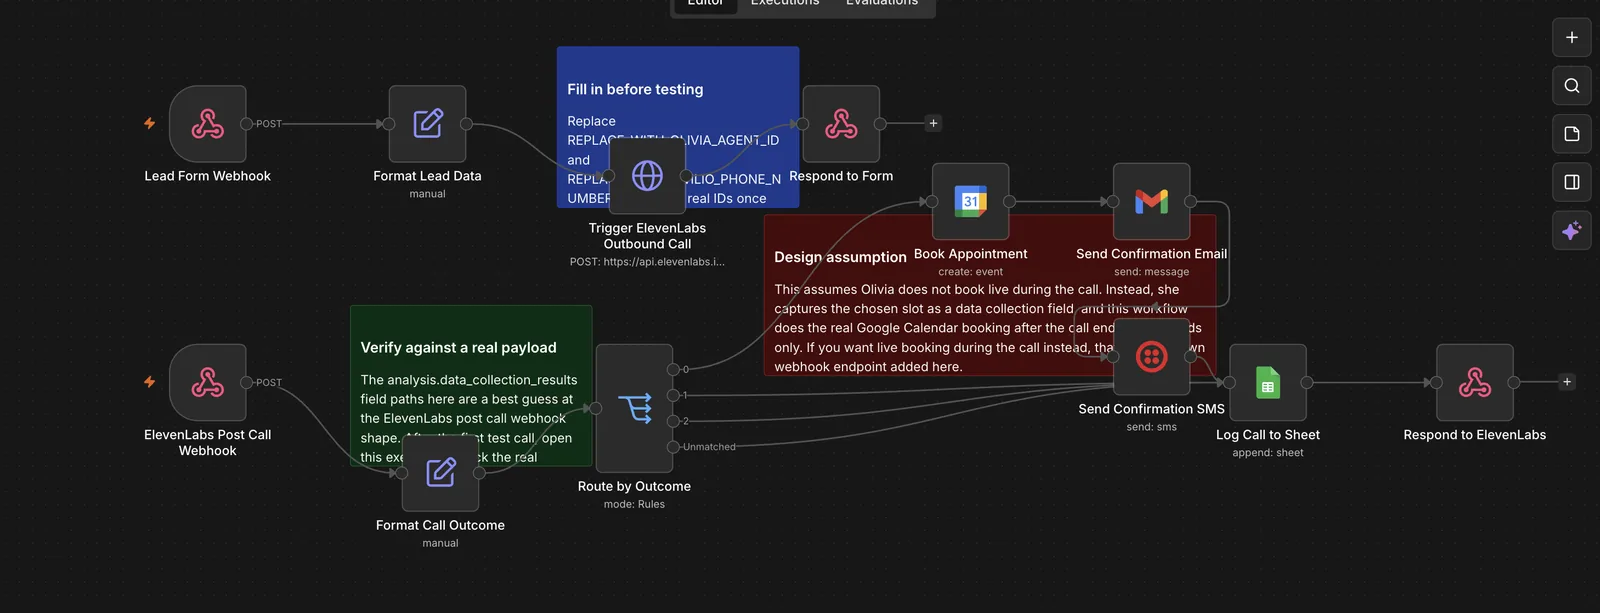Click the Route by Outcome label
Viewport: 1600px width, 613px height.
[634, 487]
